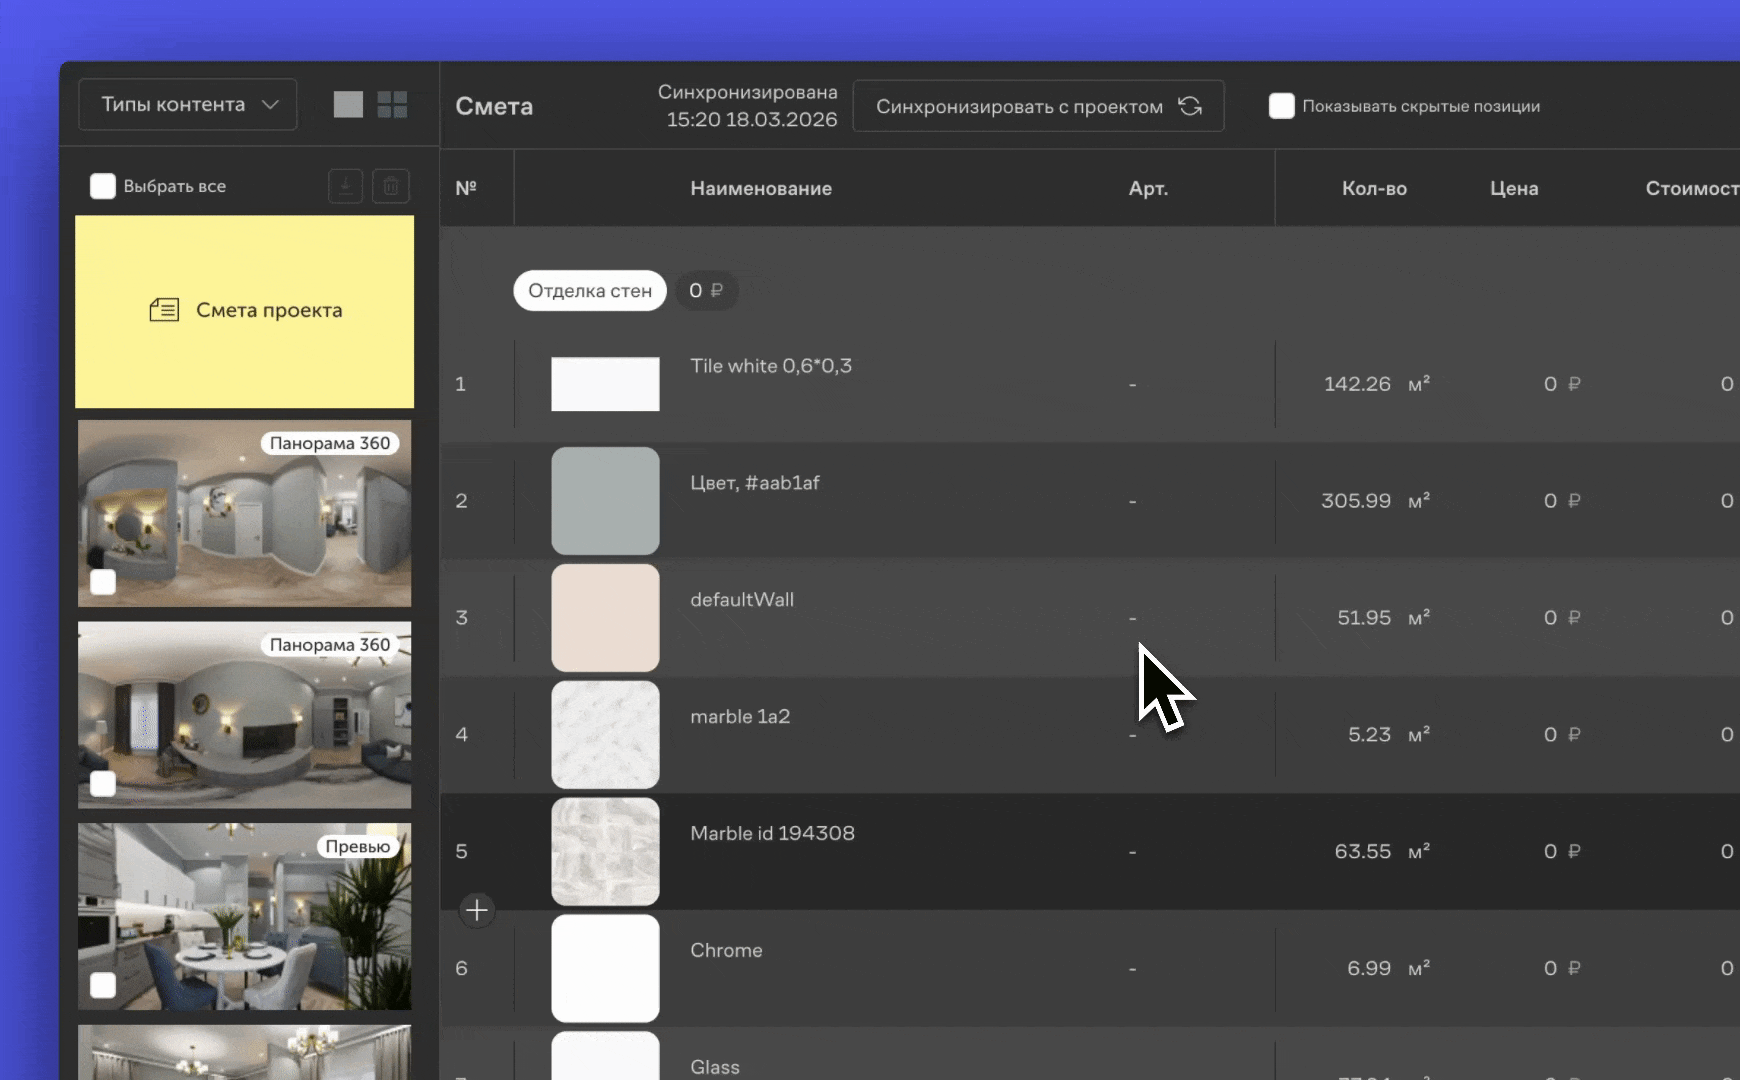Enable 'Показывать скрытые позиции' checkbox
Image resolution: width=1740 pixels, height=1080 pixels.
tap(1281, 106)
